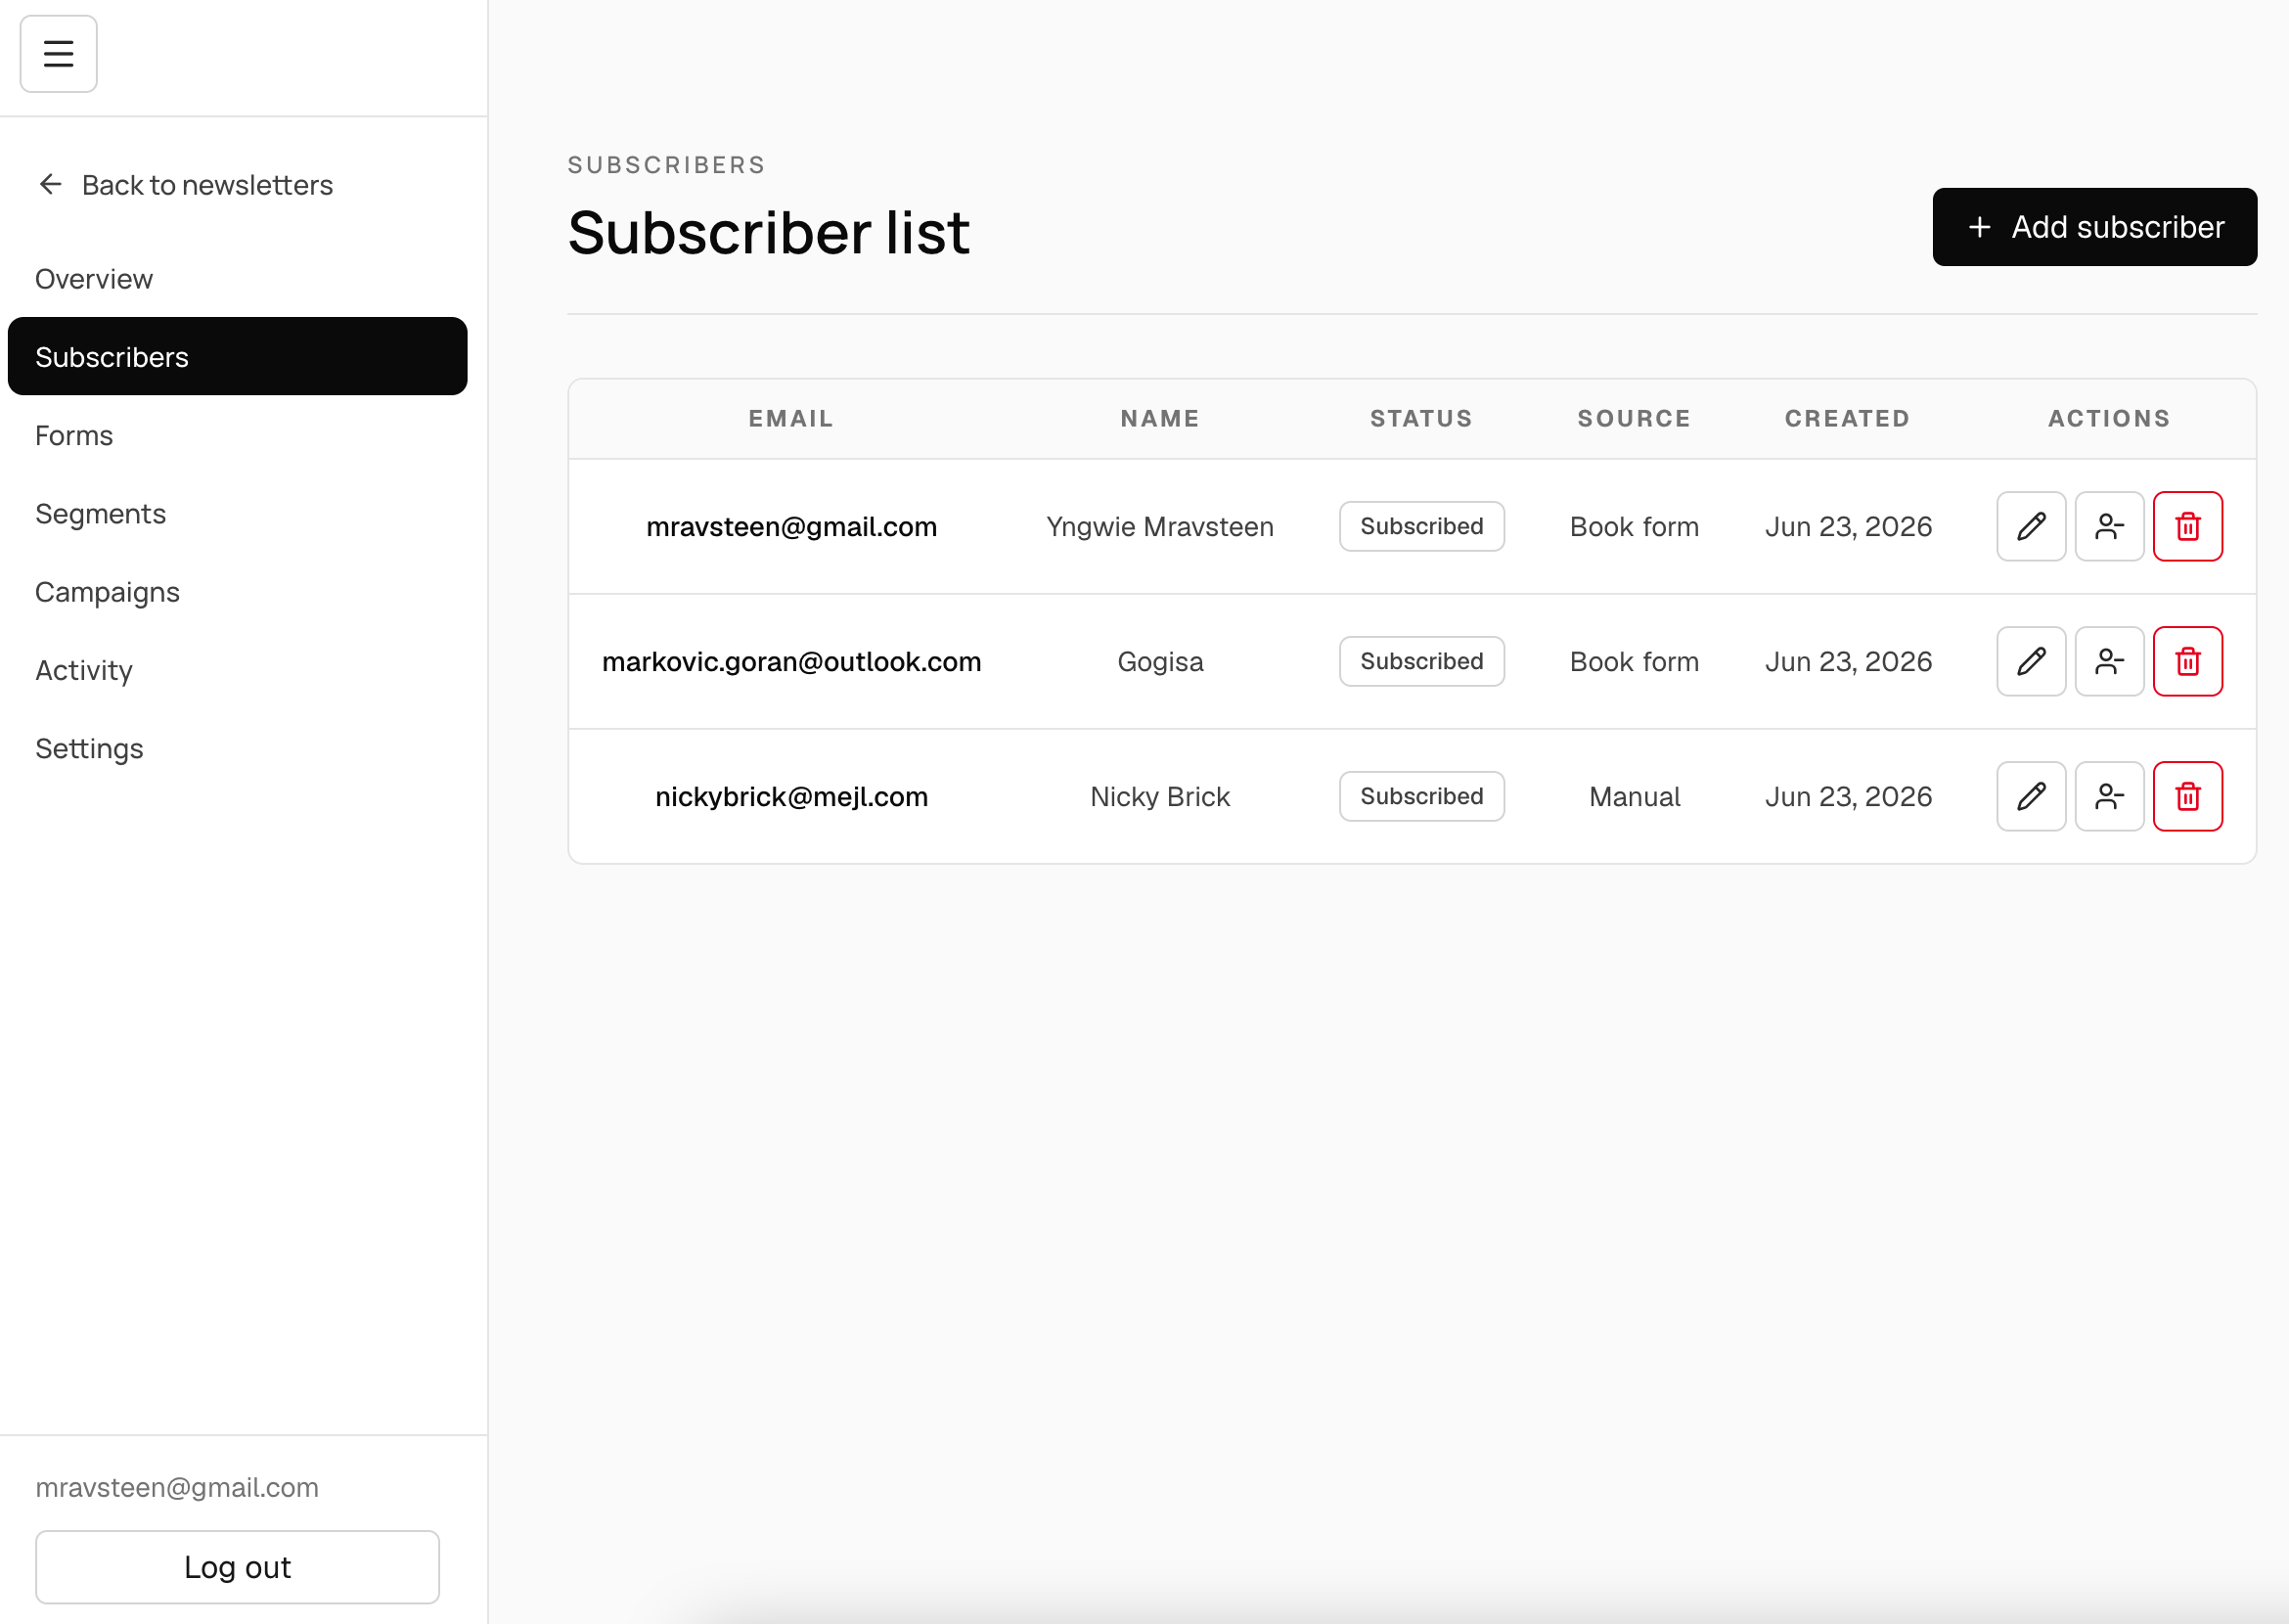
Task: Click the account email in sidebar footer
Action: tap(177, 1488)
